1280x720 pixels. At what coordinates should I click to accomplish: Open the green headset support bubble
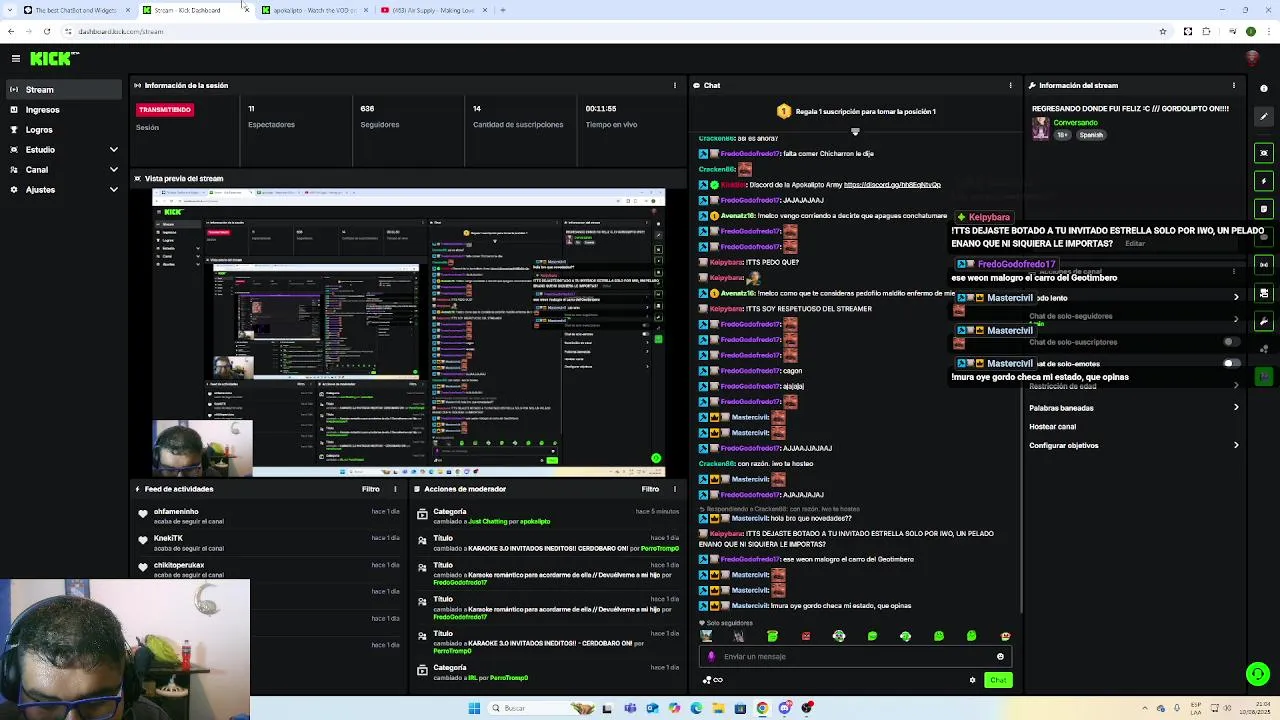click(x=1257, y=673)
